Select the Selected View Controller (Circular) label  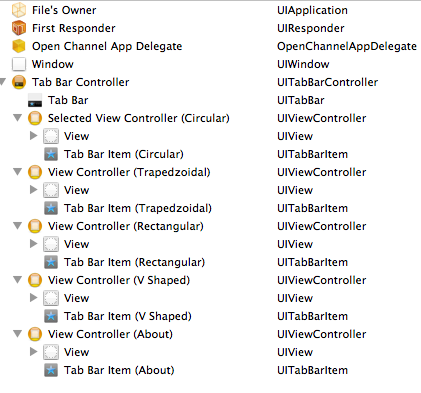139,118
